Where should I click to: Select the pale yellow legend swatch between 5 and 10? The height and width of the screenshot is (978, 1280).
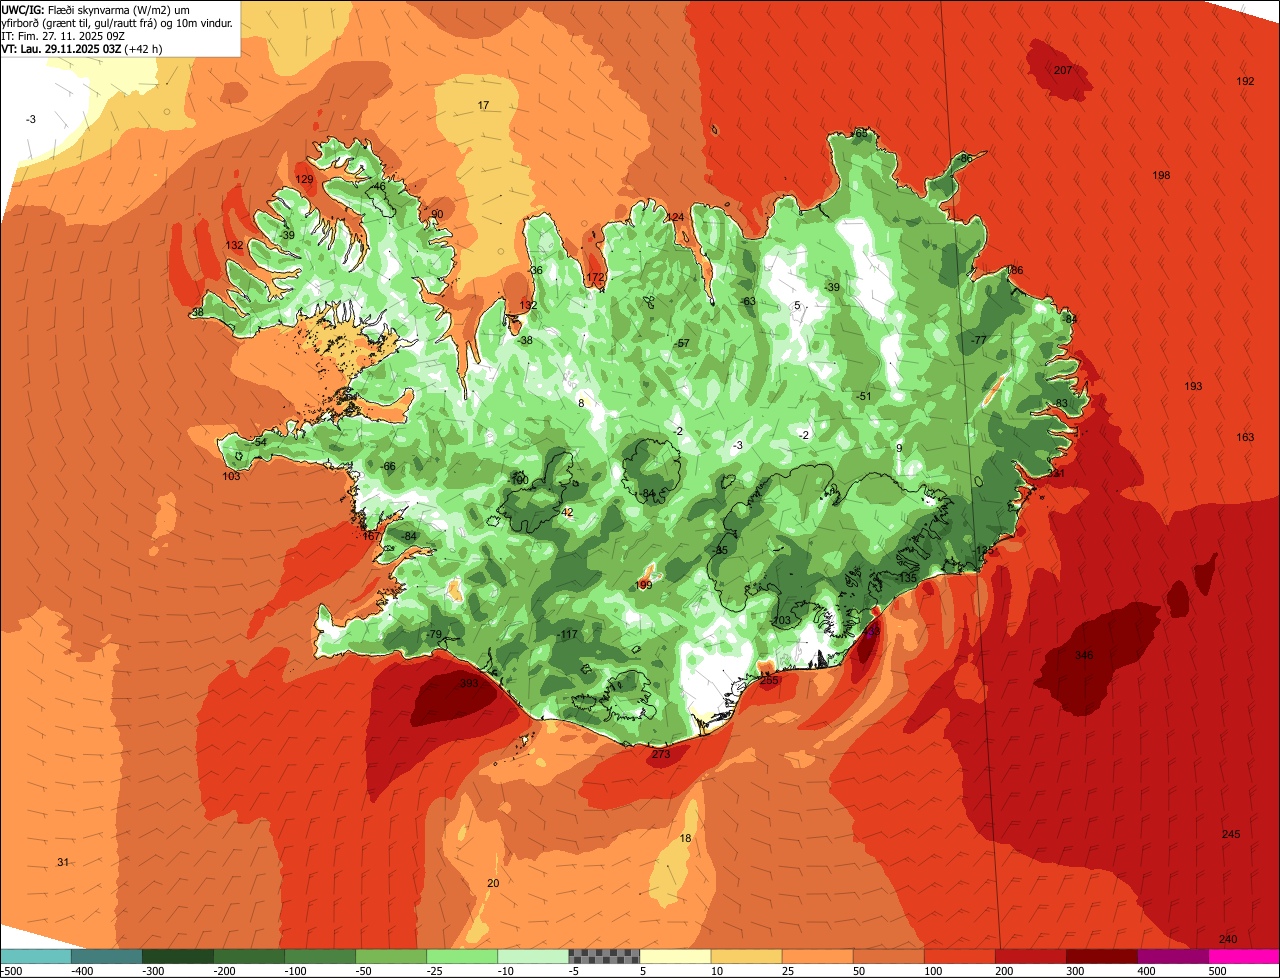[675, 956]
